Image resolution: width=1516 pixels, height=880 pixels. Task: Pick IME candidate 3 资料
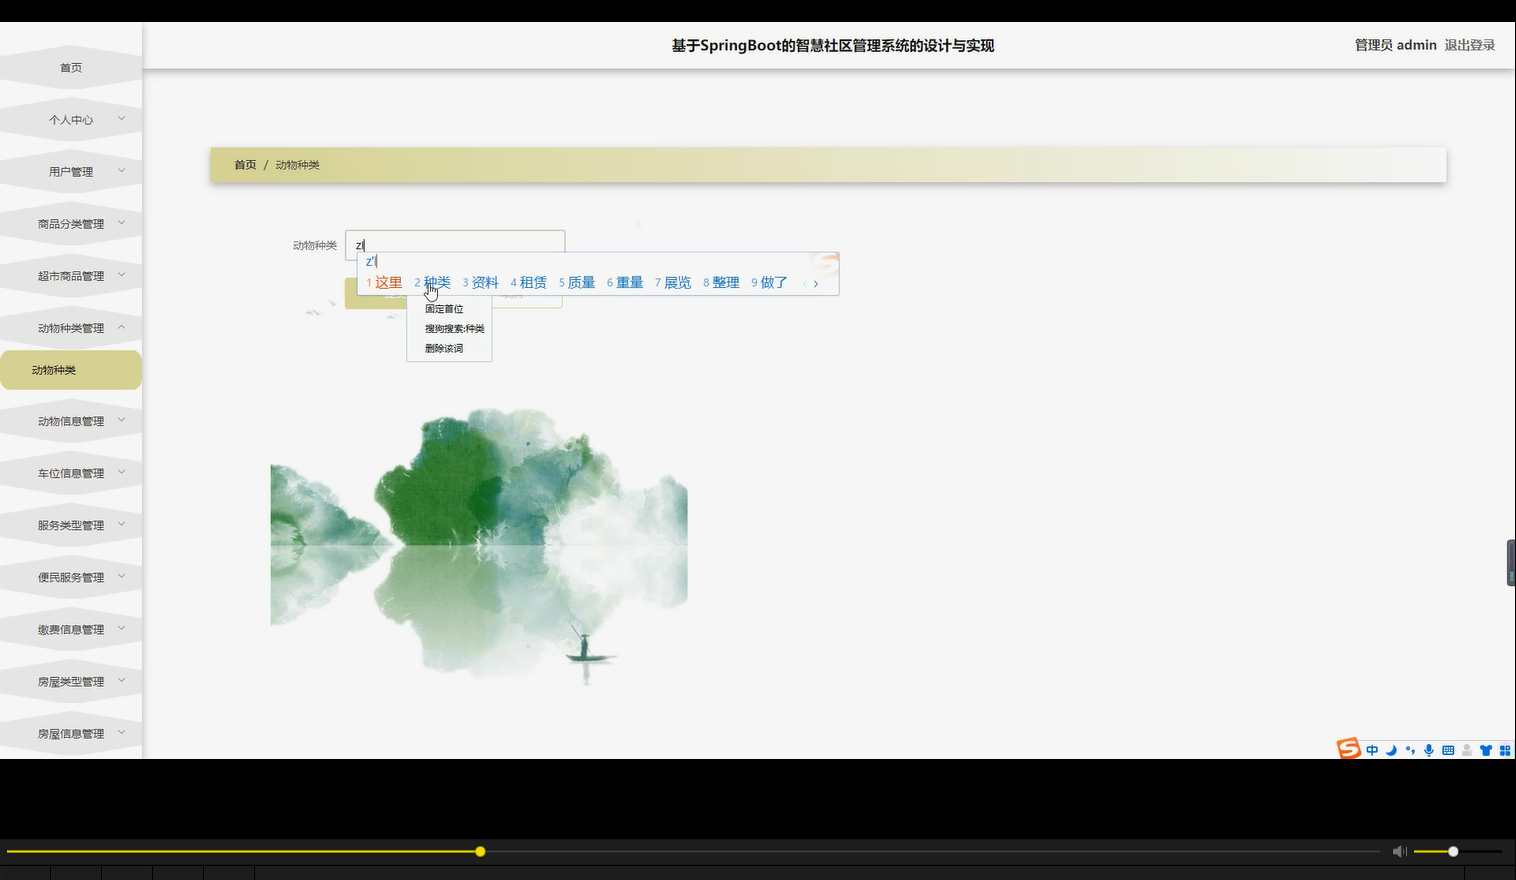click(x=481, y=283)
